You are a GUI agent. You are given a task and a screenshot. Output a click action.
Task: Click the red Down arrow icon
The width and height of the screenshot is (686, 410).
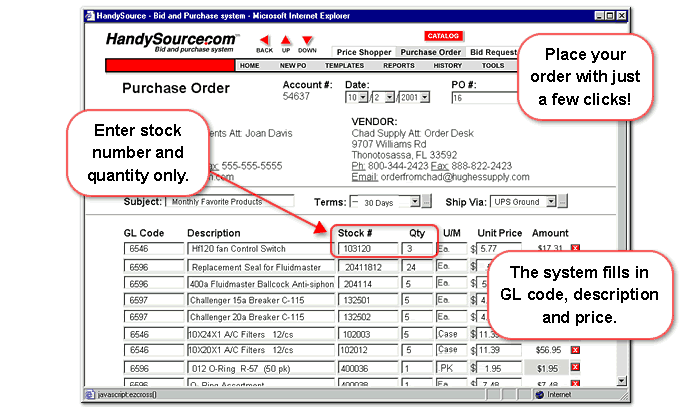point(307,40)
